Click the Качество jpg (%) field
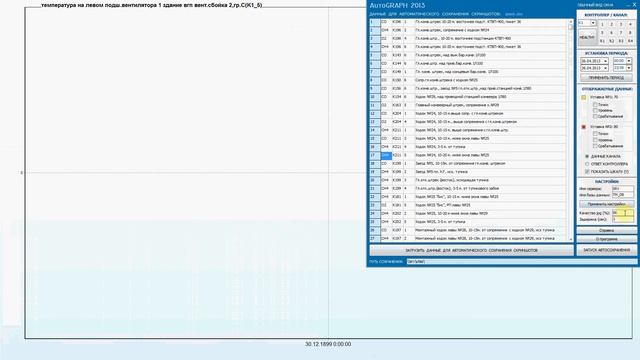This screenshot has width=640, height=360. click(622, 213)
